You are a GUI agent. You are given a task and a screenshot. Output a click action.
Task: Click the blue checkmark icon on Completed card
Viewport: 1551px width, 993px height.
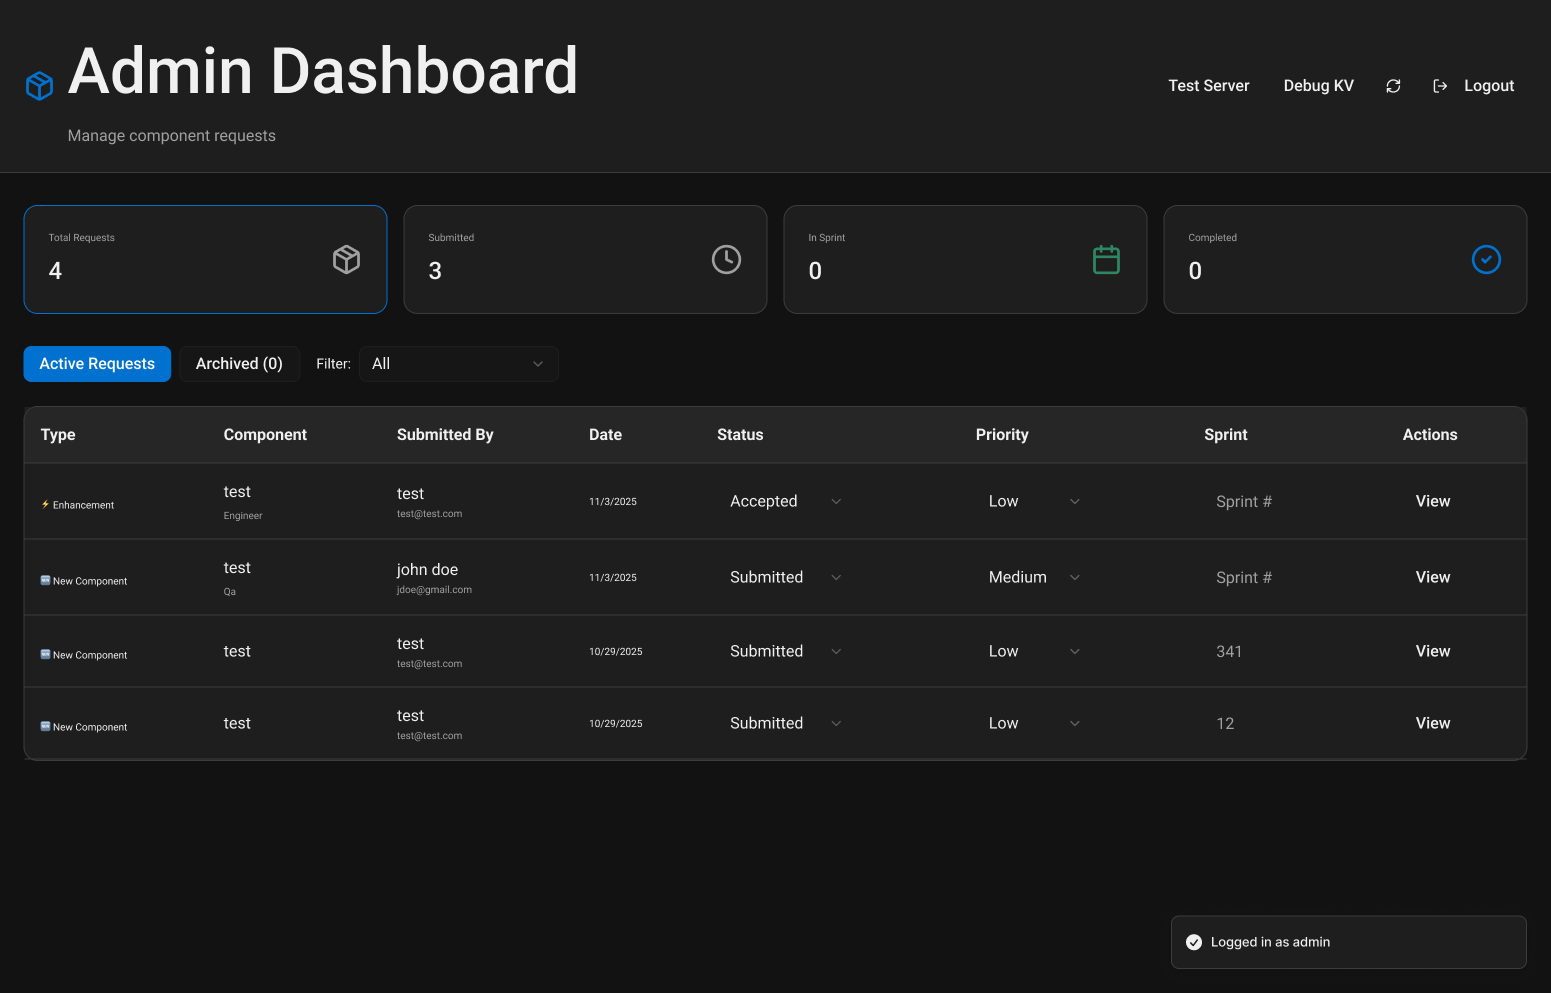tap(1486, 259)
